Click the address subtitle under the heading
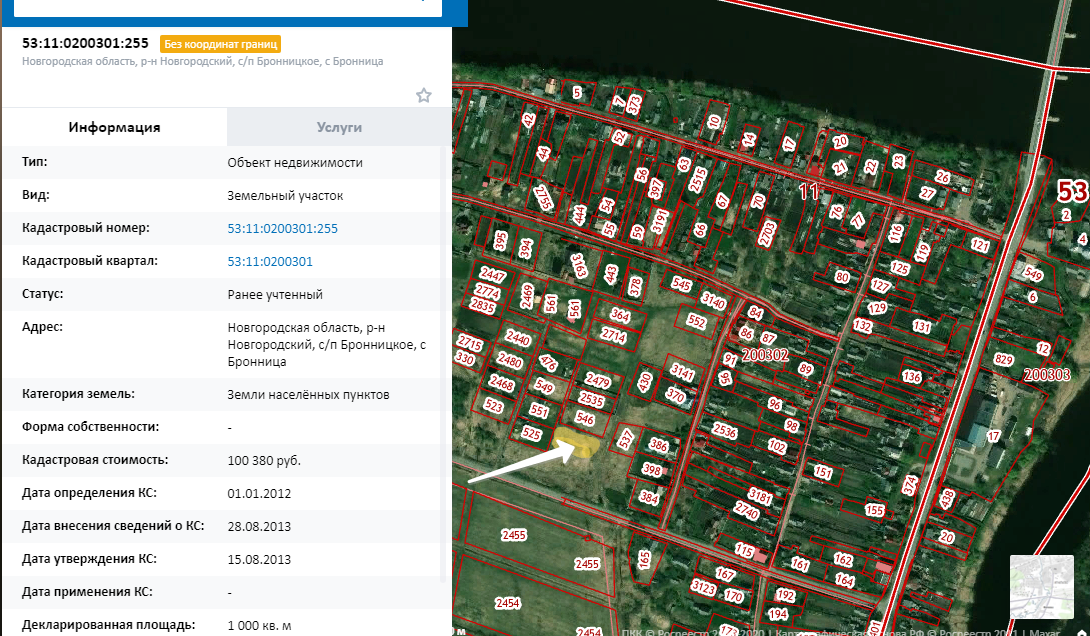Viewport: 1090px width, 636px height. pyautogui.click(x=202, y=61)
